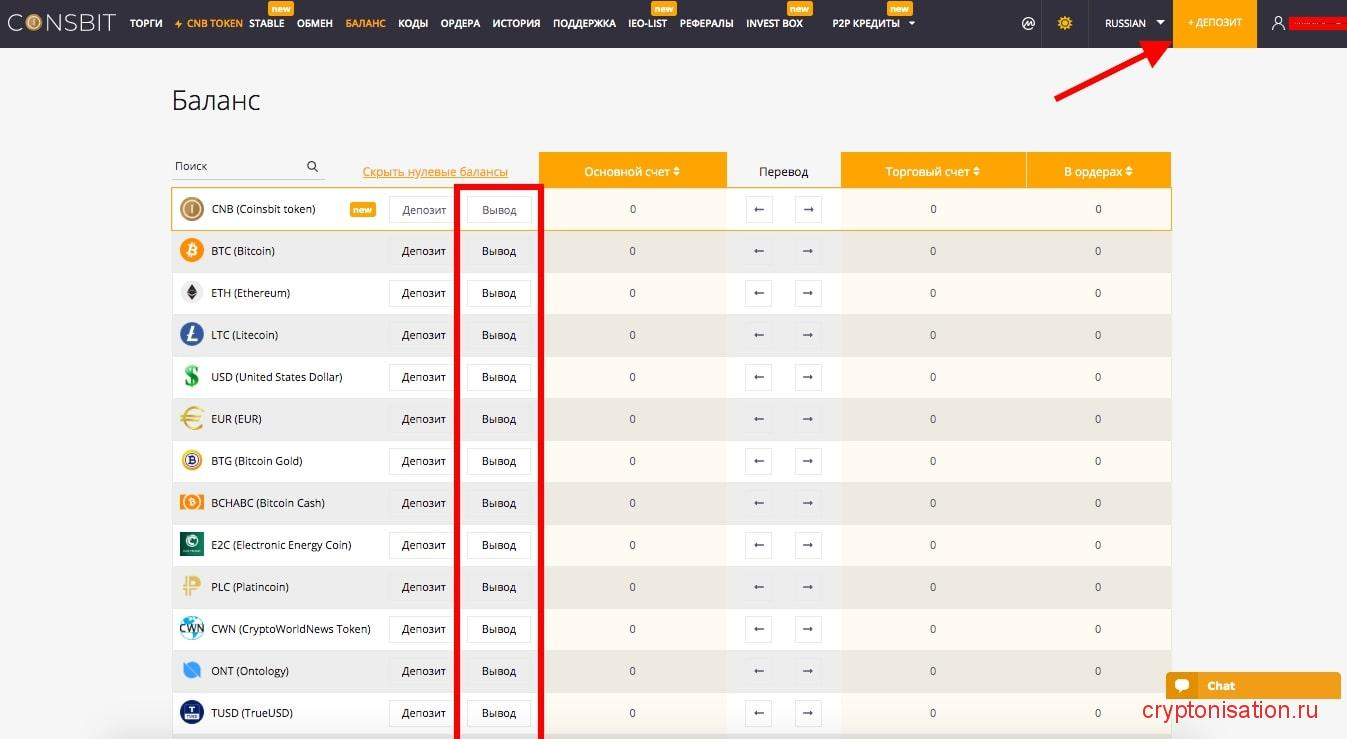The image size is (1347, 739).
Task: Toggle the sun theme icon
Action: click(x=1064, y=23)
